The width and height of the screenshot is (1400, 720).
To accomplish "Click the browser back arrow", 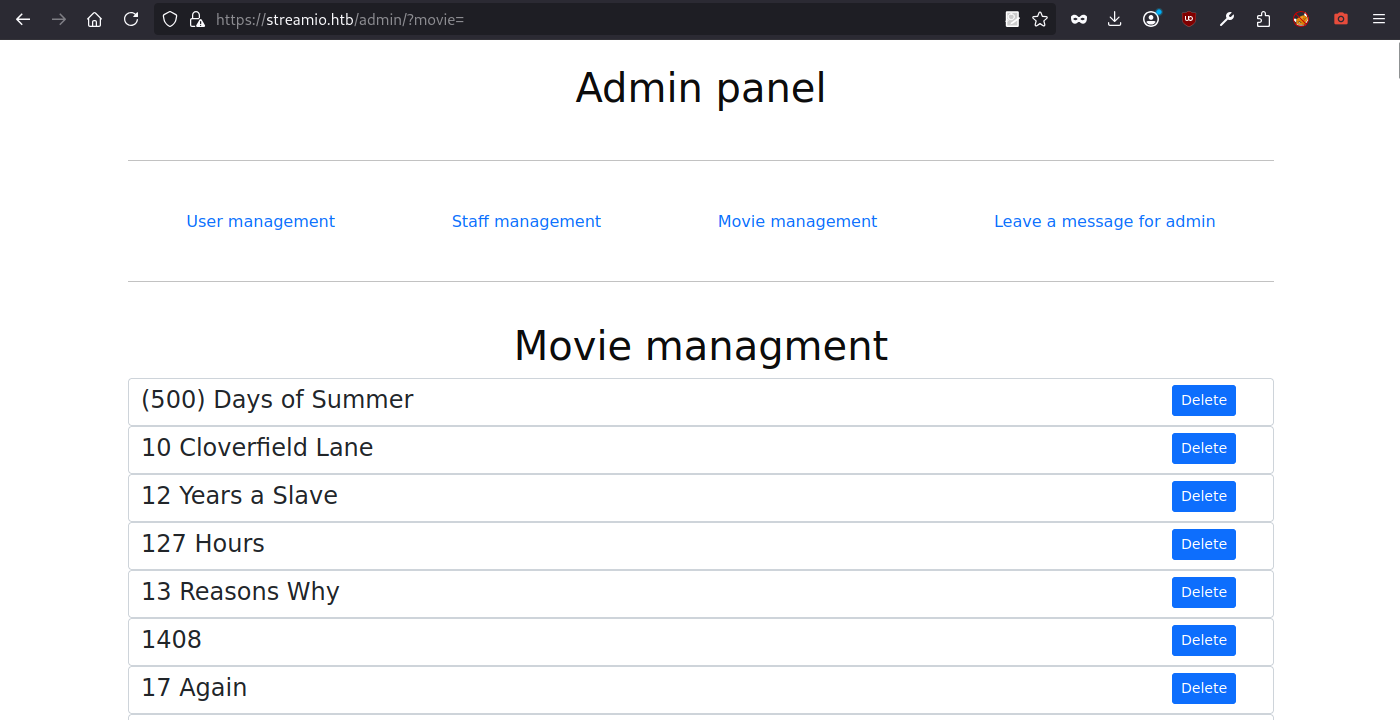I will pyautogui.click(x=23, y=19).
